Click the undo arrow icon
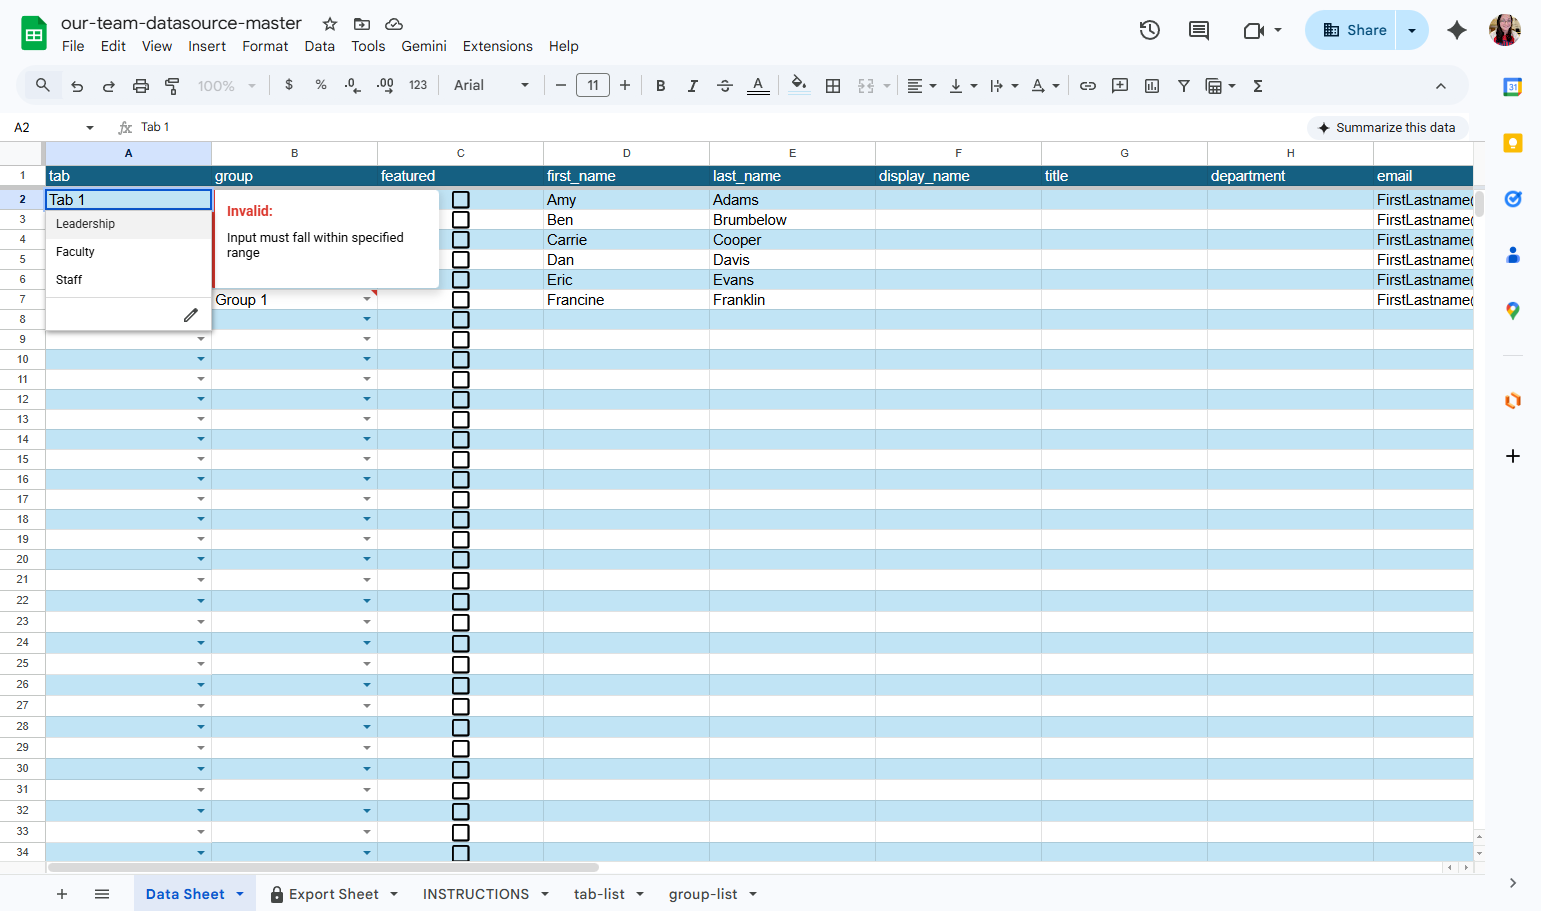 click(77, 86)
